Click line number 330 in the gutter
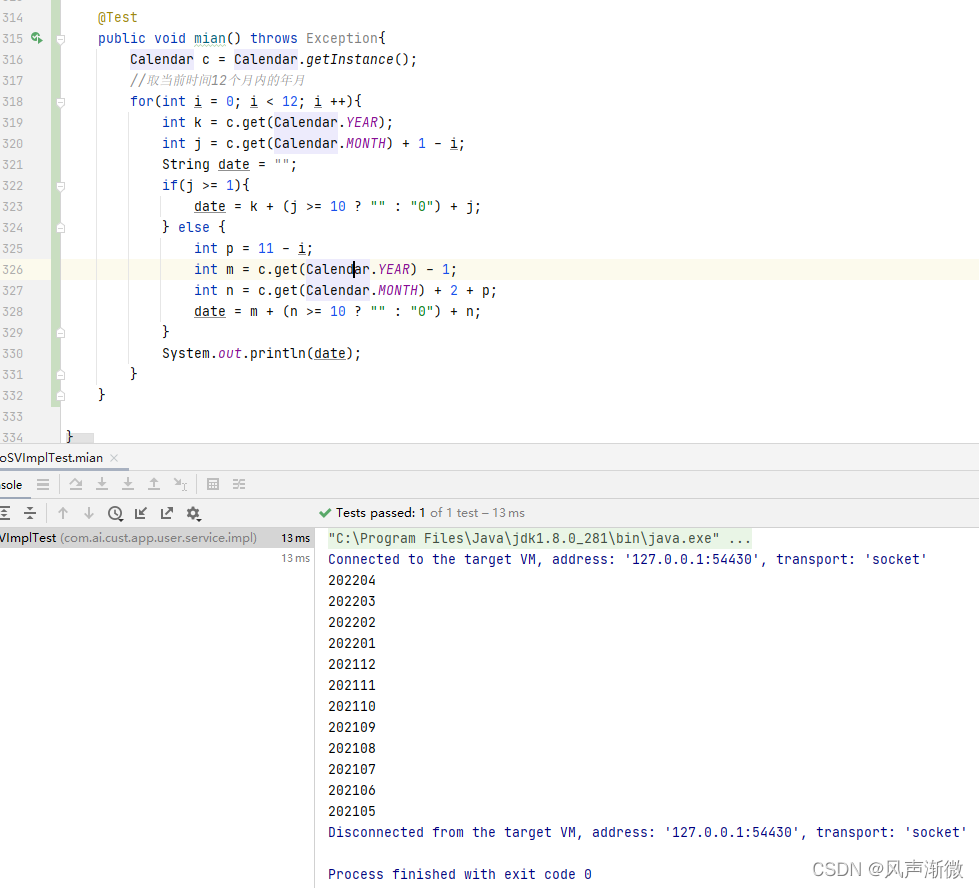The image size is (979, 888). [x=12, y=353]
